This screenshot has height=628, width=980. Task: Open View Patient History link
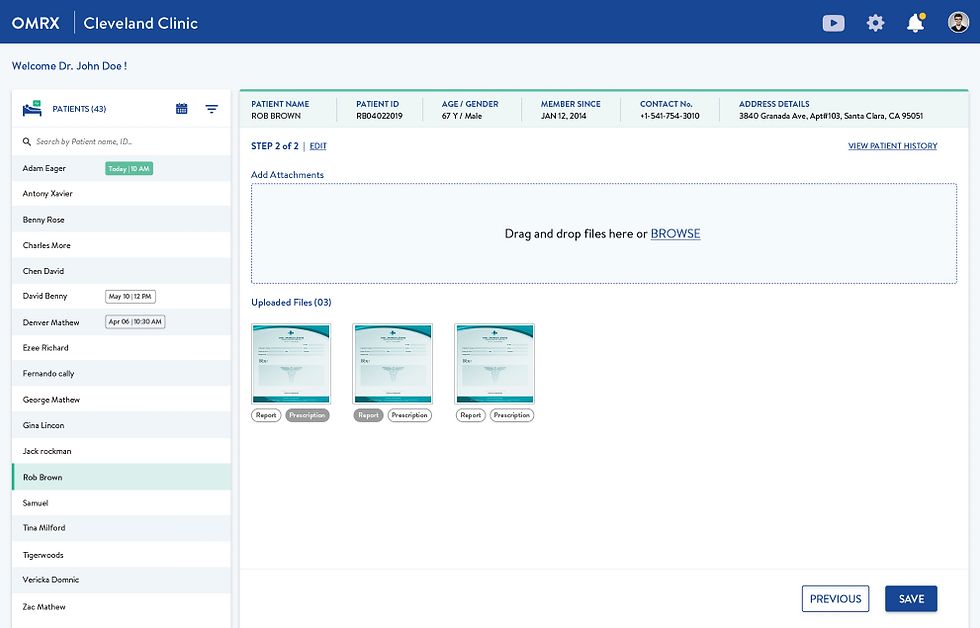892,146
